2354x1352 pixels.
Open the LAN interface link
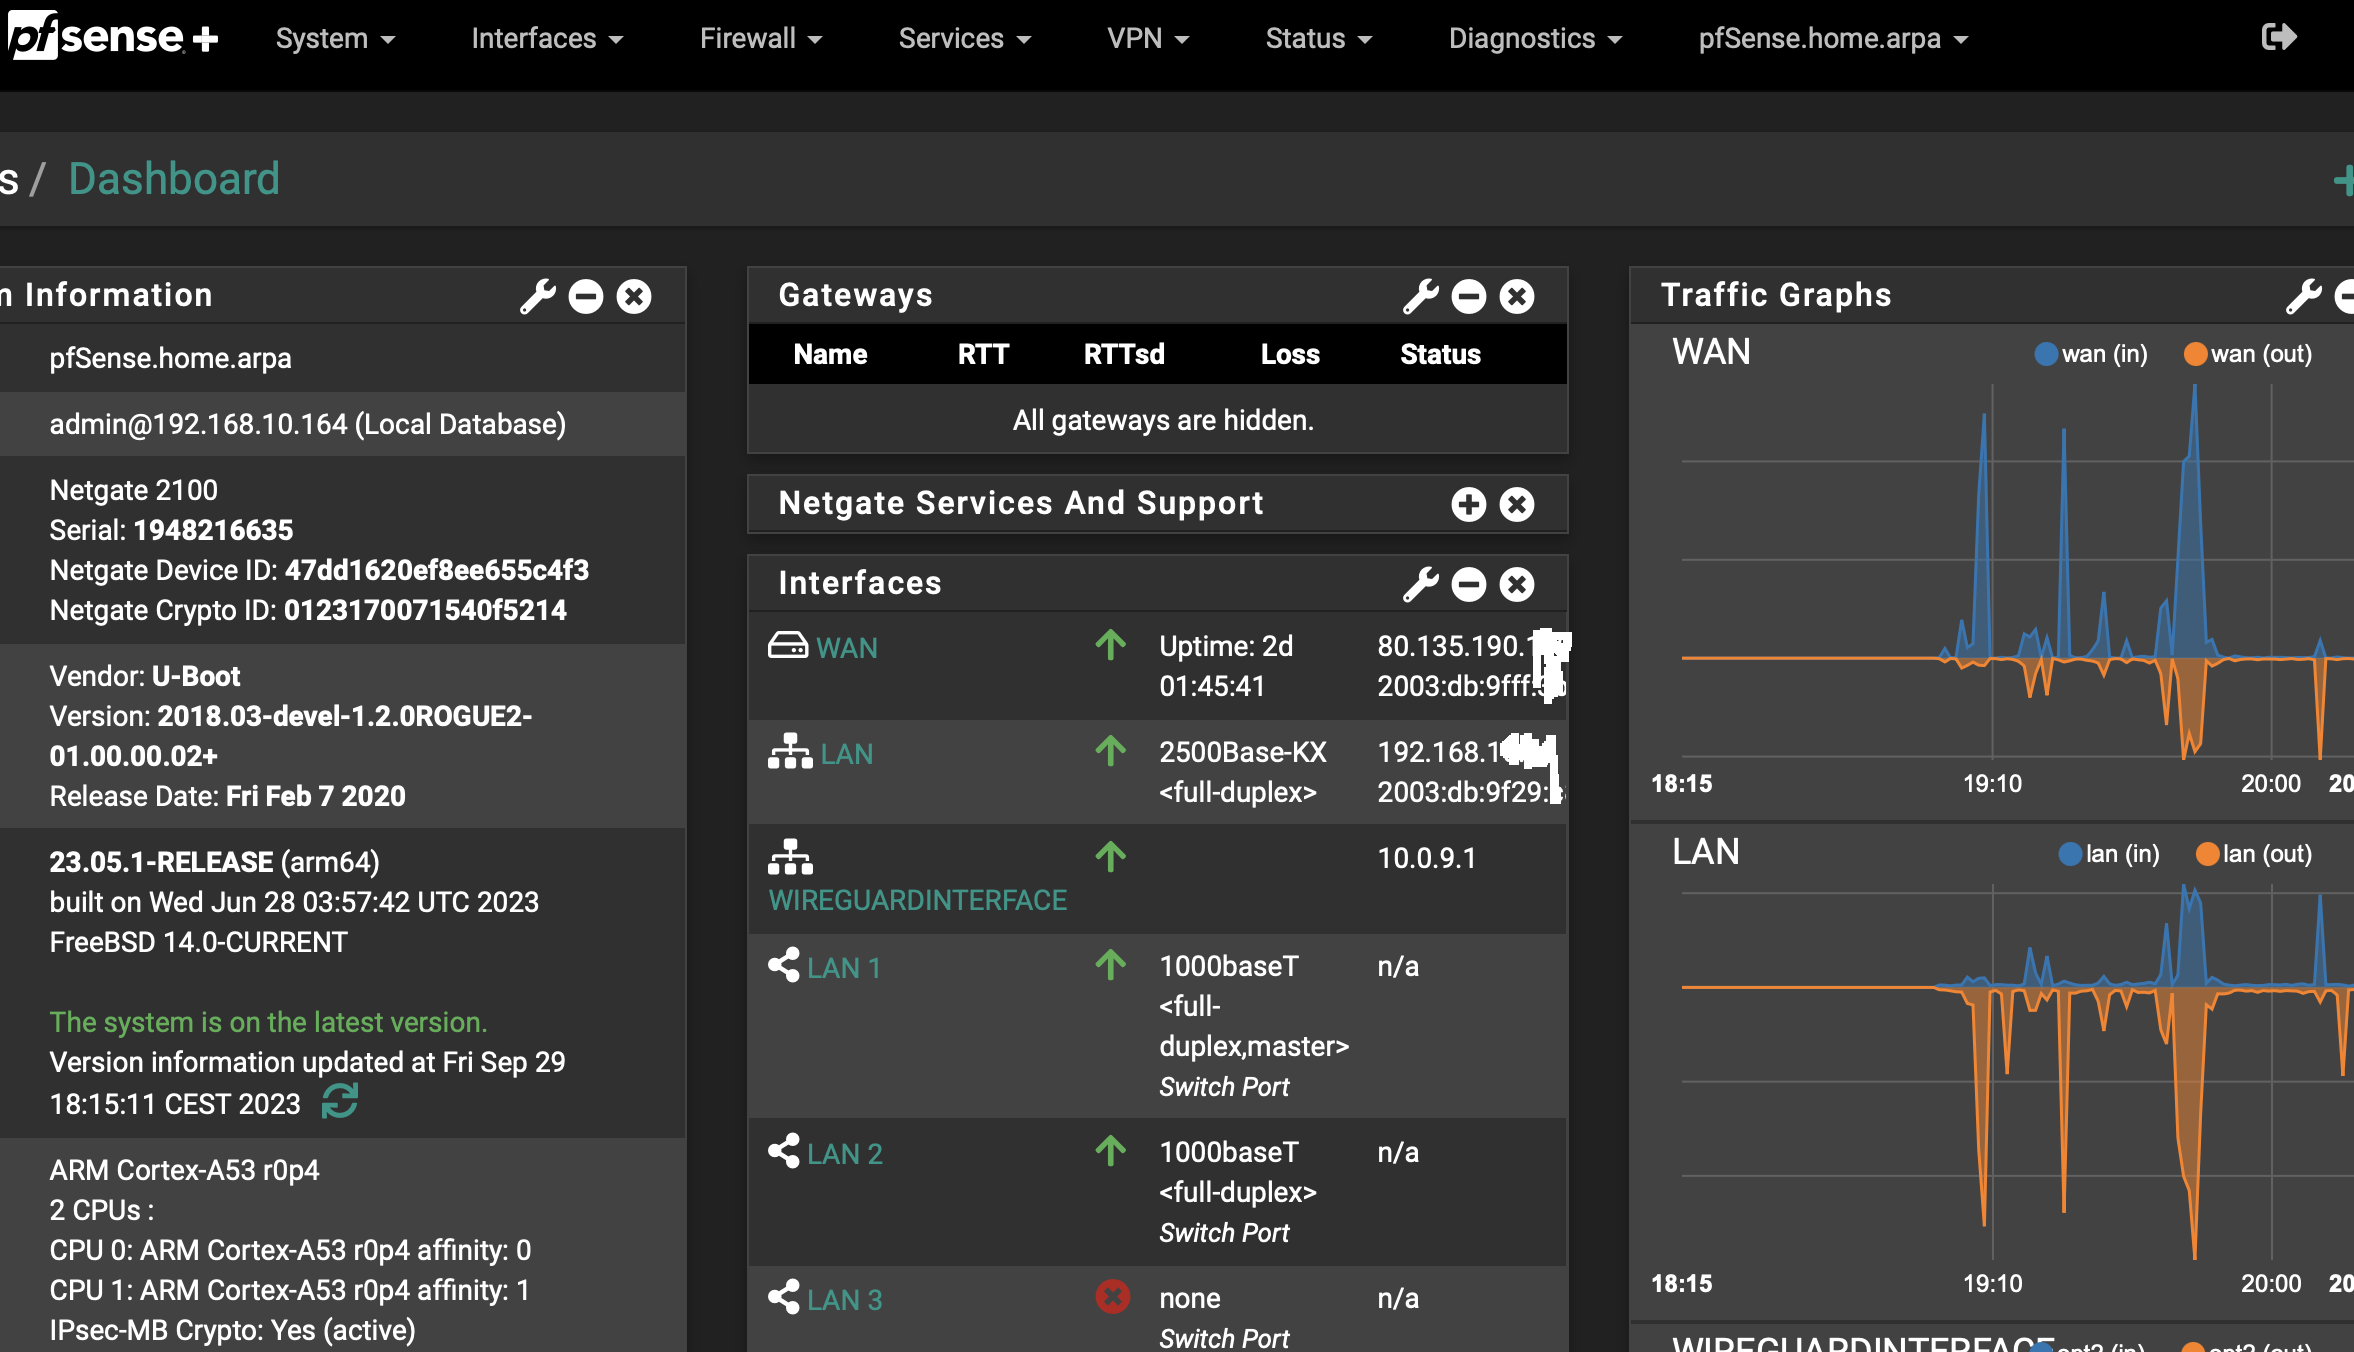pyautogui.click(x=847, y=754)
